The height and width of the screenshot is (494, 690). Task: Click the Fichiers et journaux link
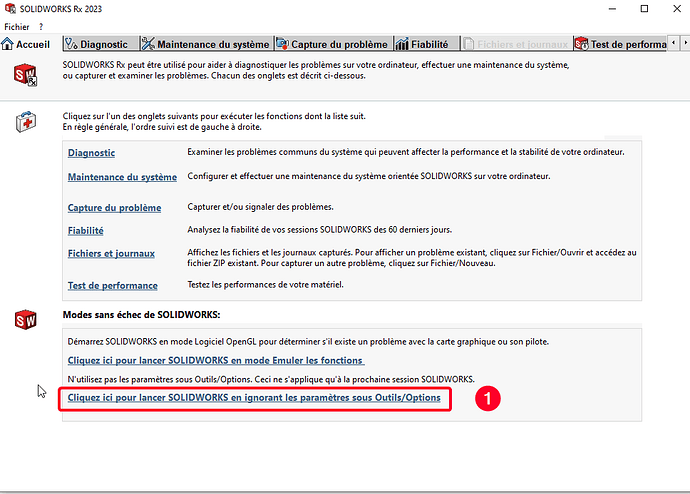[x=111, y=253]
